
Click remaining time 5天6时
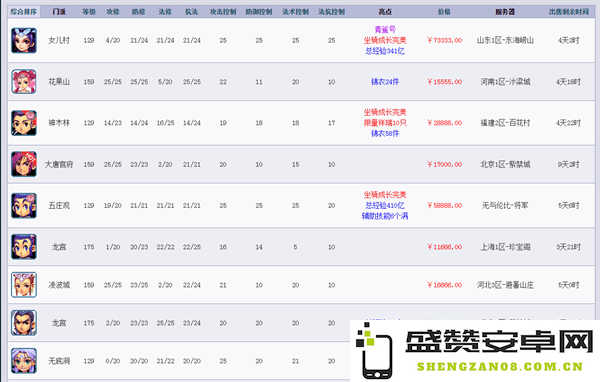(569, 206)
